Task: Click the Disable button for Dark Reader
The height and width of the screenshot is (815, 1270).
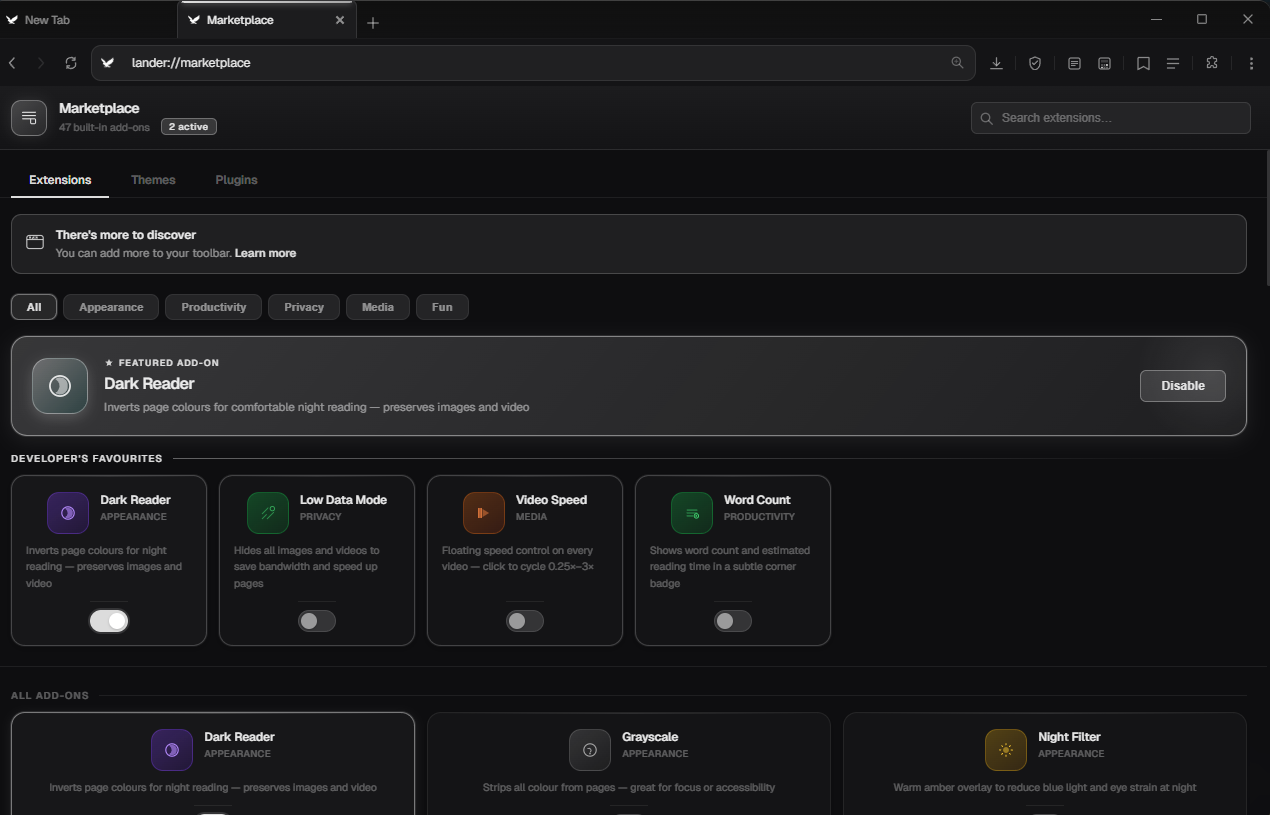Action: pos(1182,385)
